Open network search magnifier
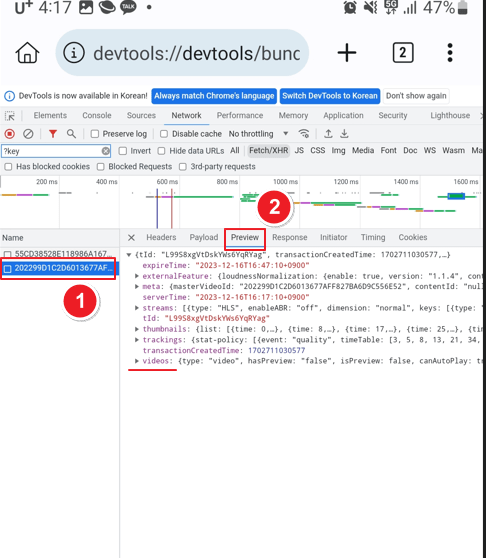 tap(71, 134)
